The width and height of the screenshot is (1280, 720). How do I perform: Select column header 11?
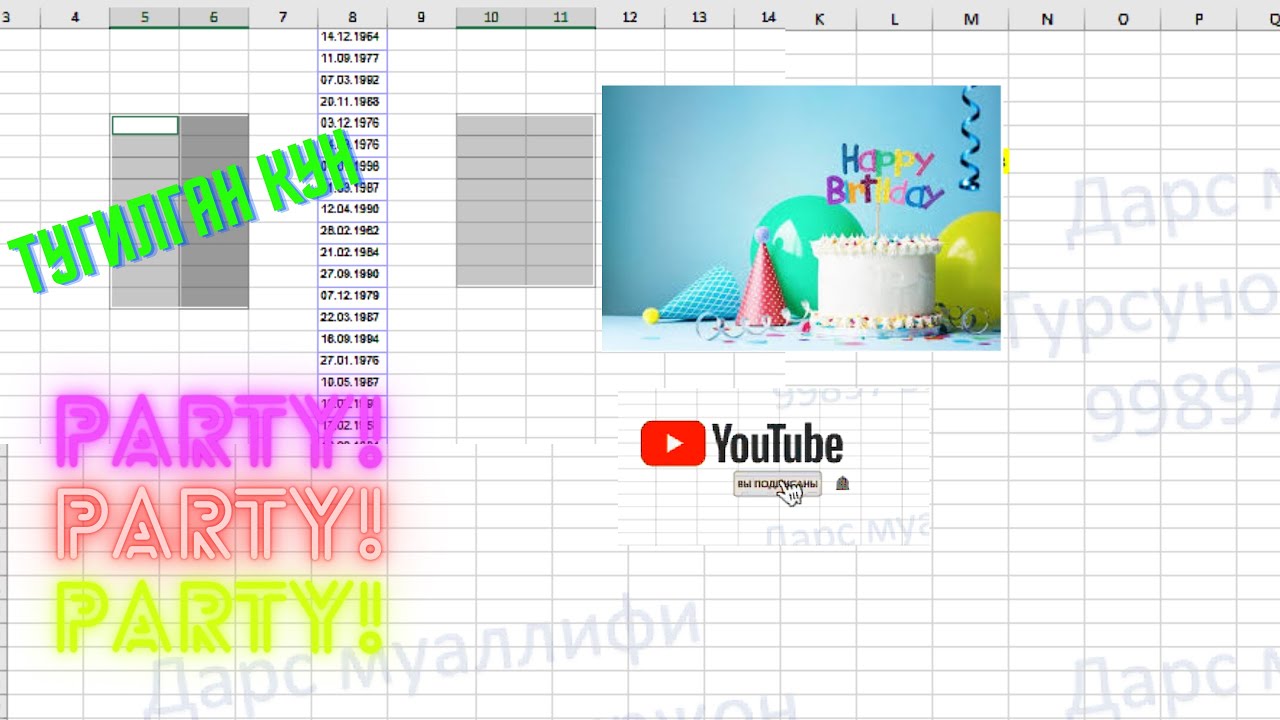[x=560, y=17]
